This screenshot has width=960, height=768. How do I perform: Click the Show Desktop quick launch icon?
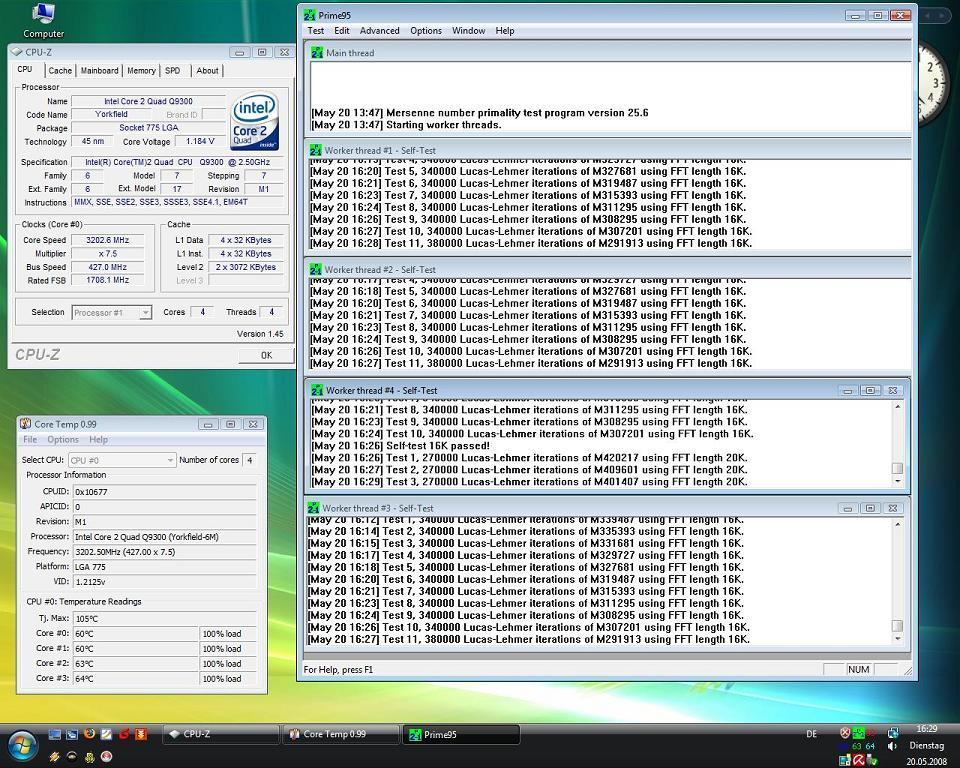54,734
